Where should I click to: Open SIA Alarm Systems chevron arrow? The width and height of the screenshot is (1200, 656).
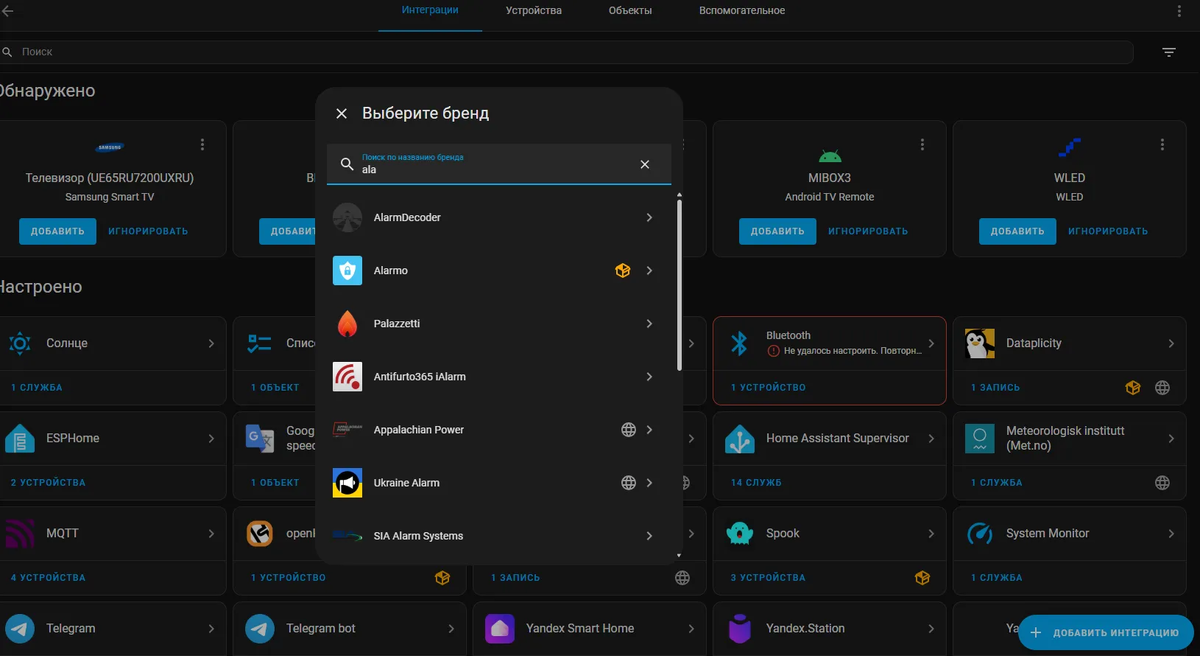tap(649, 535)
